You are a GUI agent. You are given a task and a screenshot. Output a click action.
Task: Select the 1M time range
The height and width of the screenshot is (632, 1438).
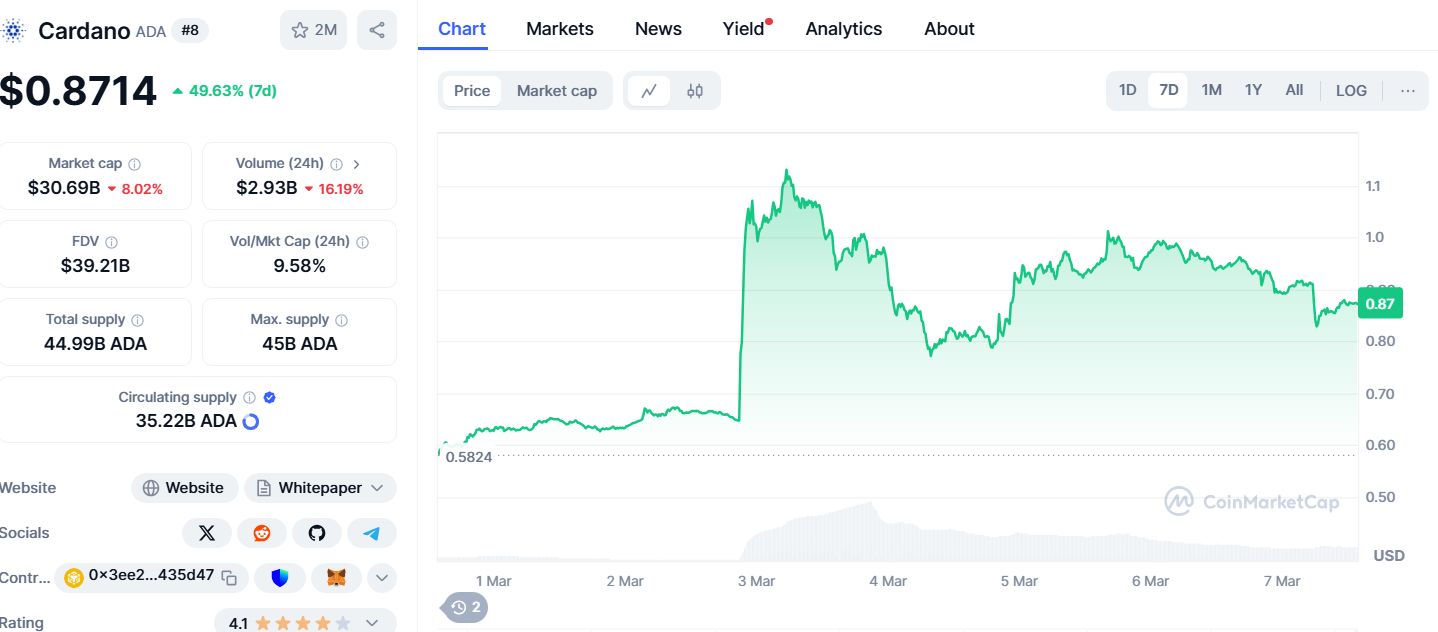(1211, 90)
